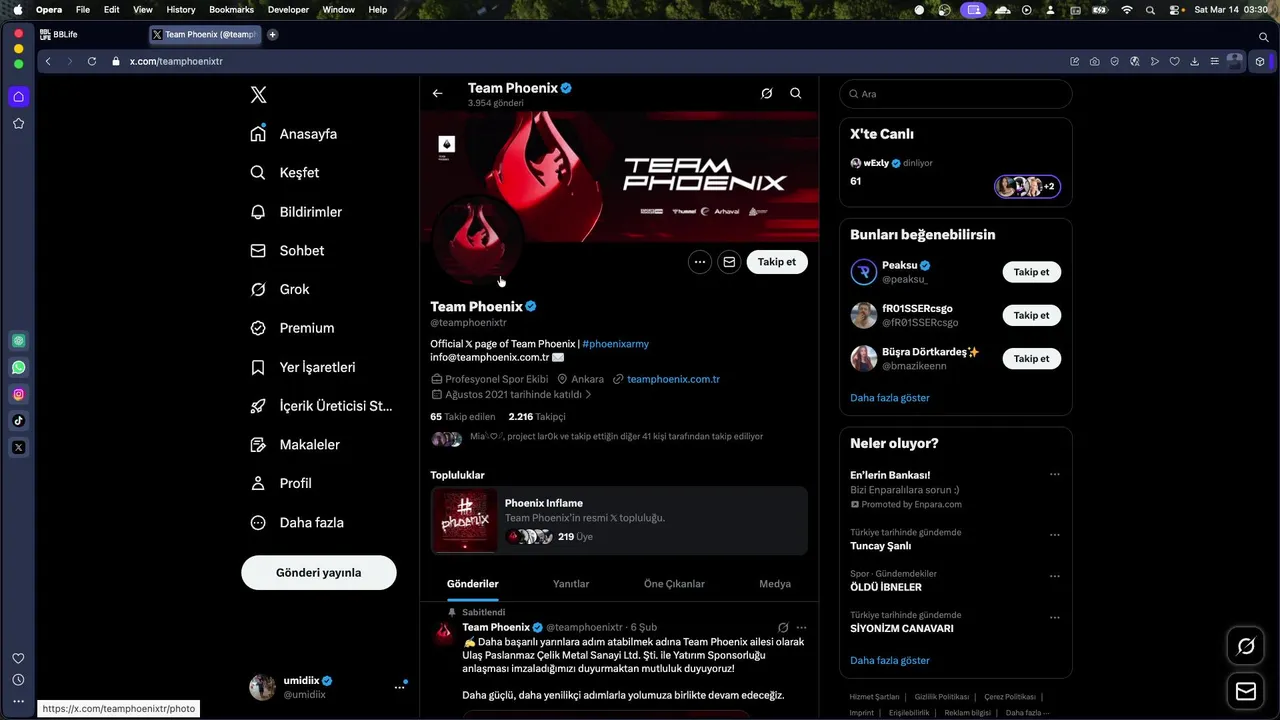1280x720 pixels.
Task: Open WhatsApp in the Opera sidebar
Action: 19,367
